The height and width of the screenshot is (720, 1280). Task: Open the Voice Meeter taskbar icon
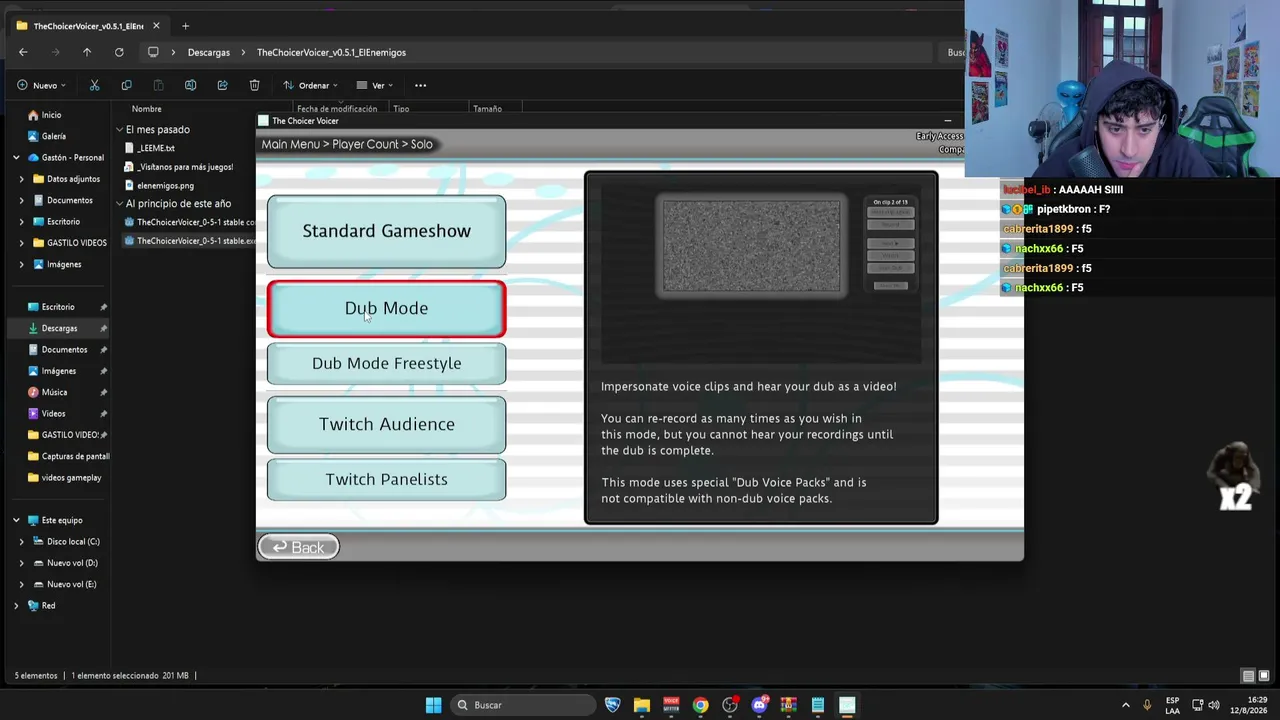pyautogui.click(x=671, y=705)
